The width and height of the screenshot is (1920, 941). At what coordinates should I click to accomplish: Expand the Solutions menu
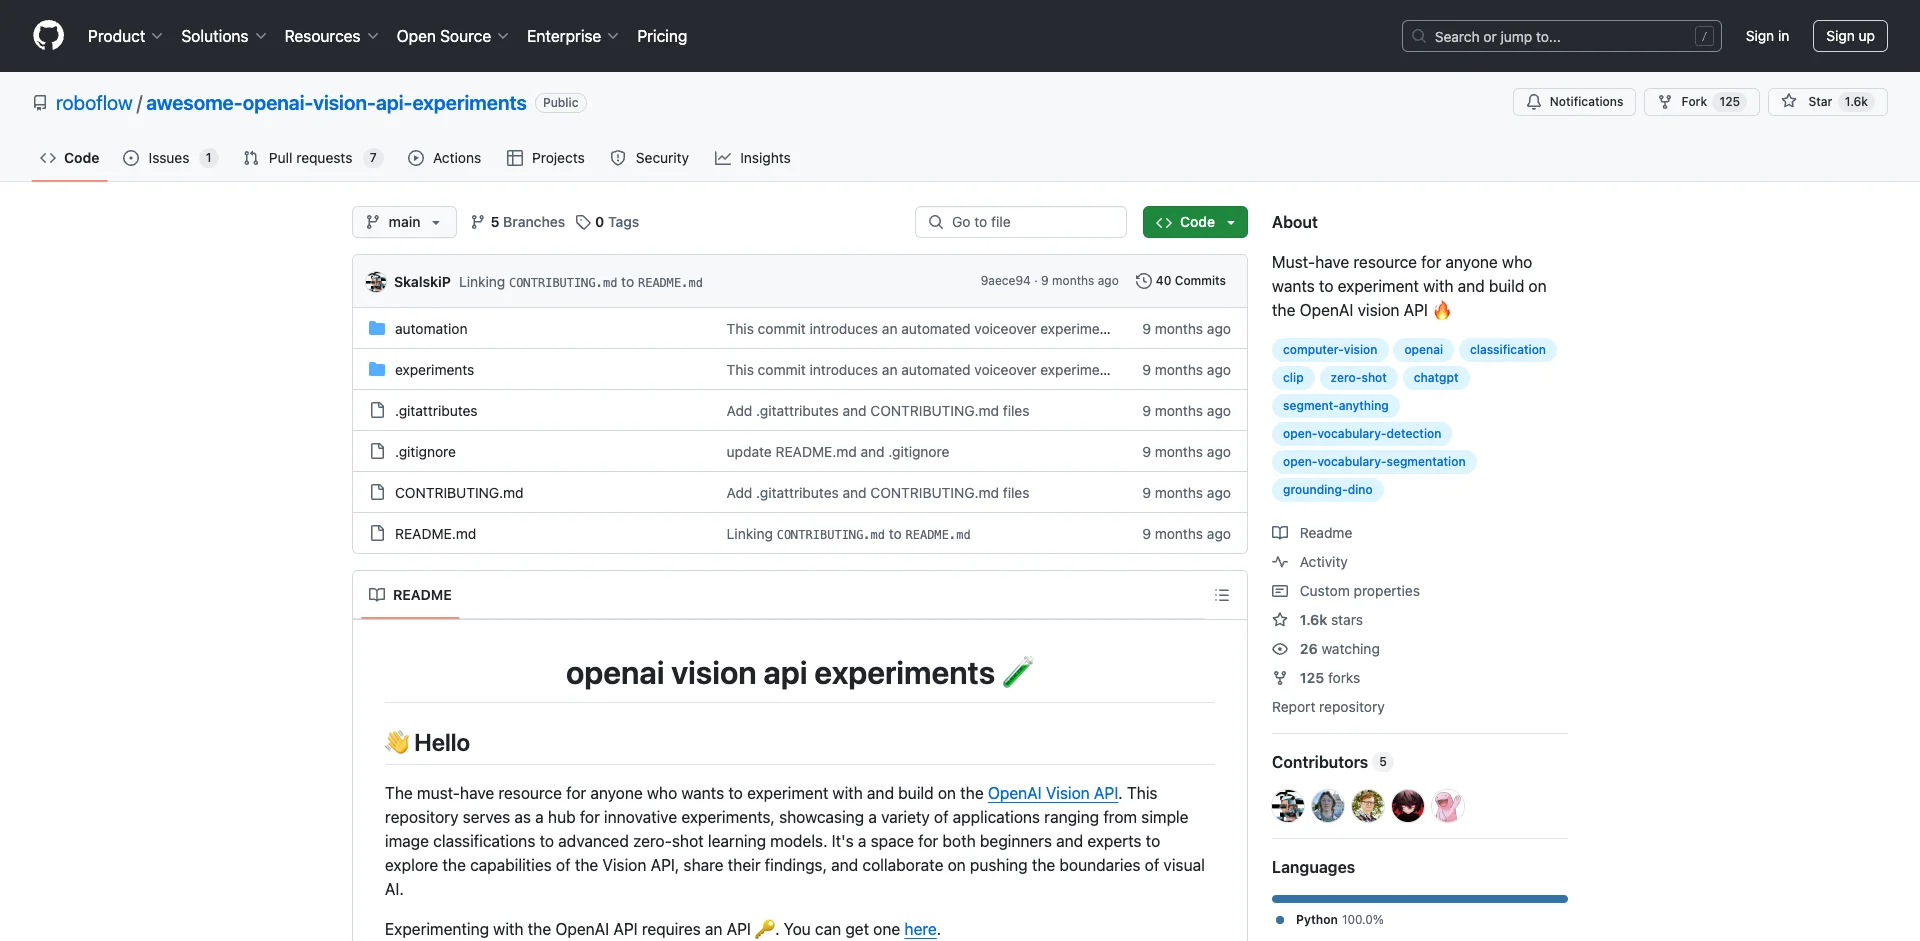[x=224, y=36]
